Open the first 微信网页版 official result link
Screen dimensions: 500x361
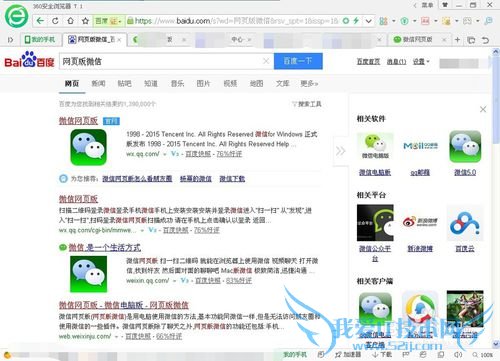tap(78, 121)
